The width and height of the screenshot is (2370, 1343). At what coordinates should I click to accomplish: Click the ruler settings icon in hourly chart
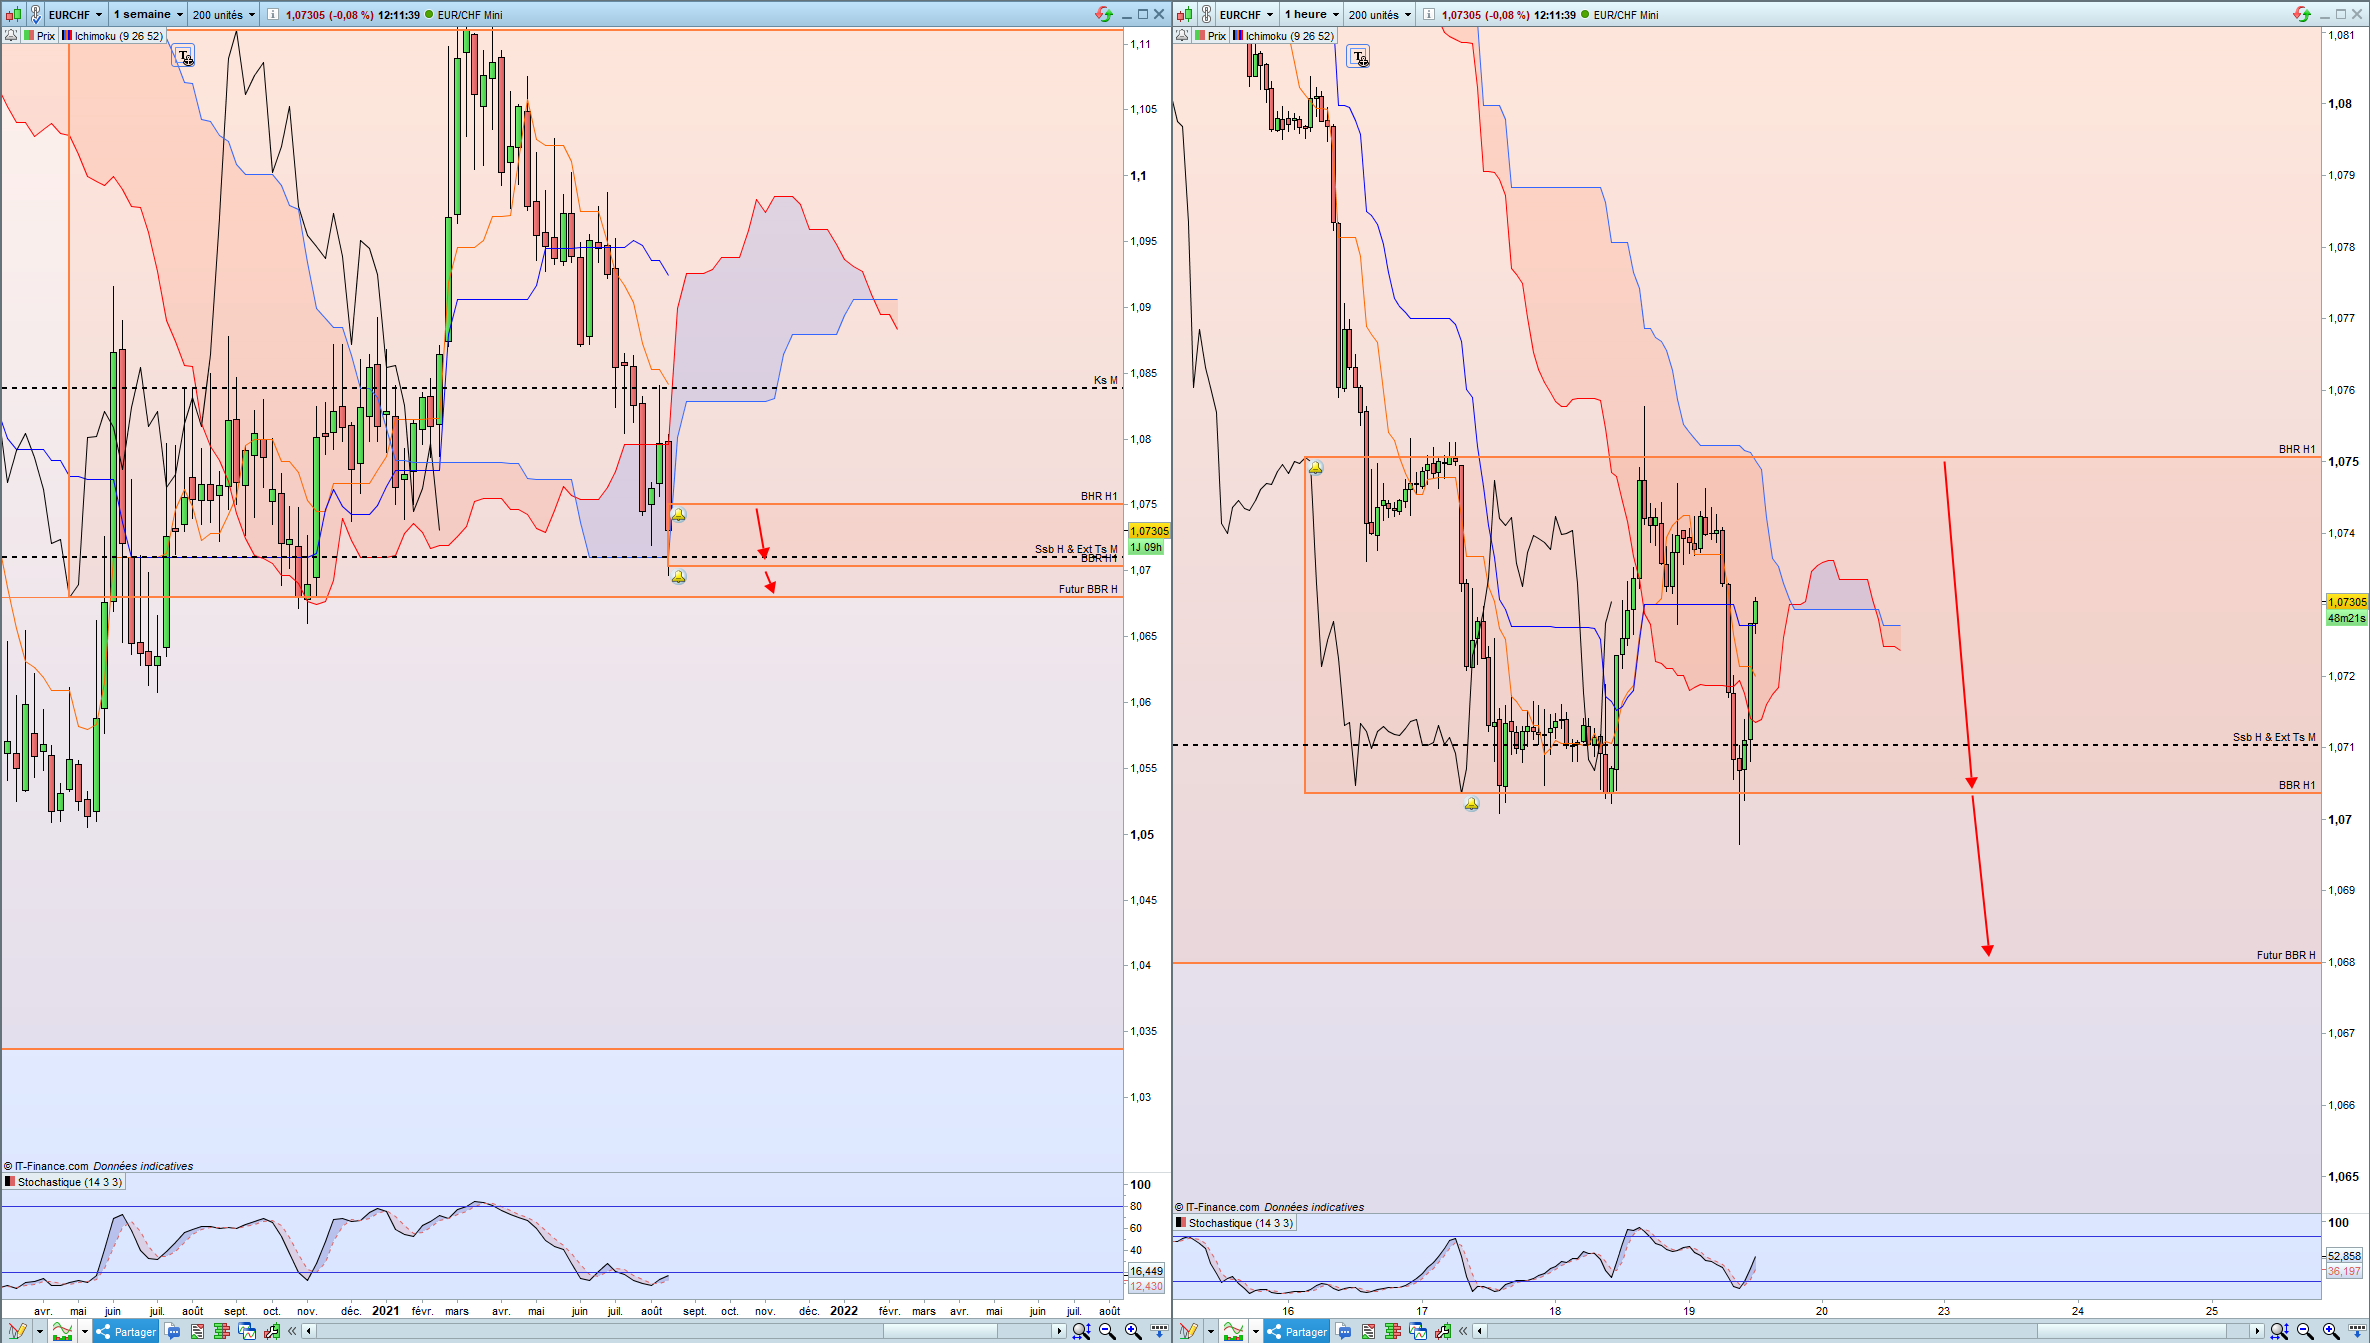pos(2357,1331)
